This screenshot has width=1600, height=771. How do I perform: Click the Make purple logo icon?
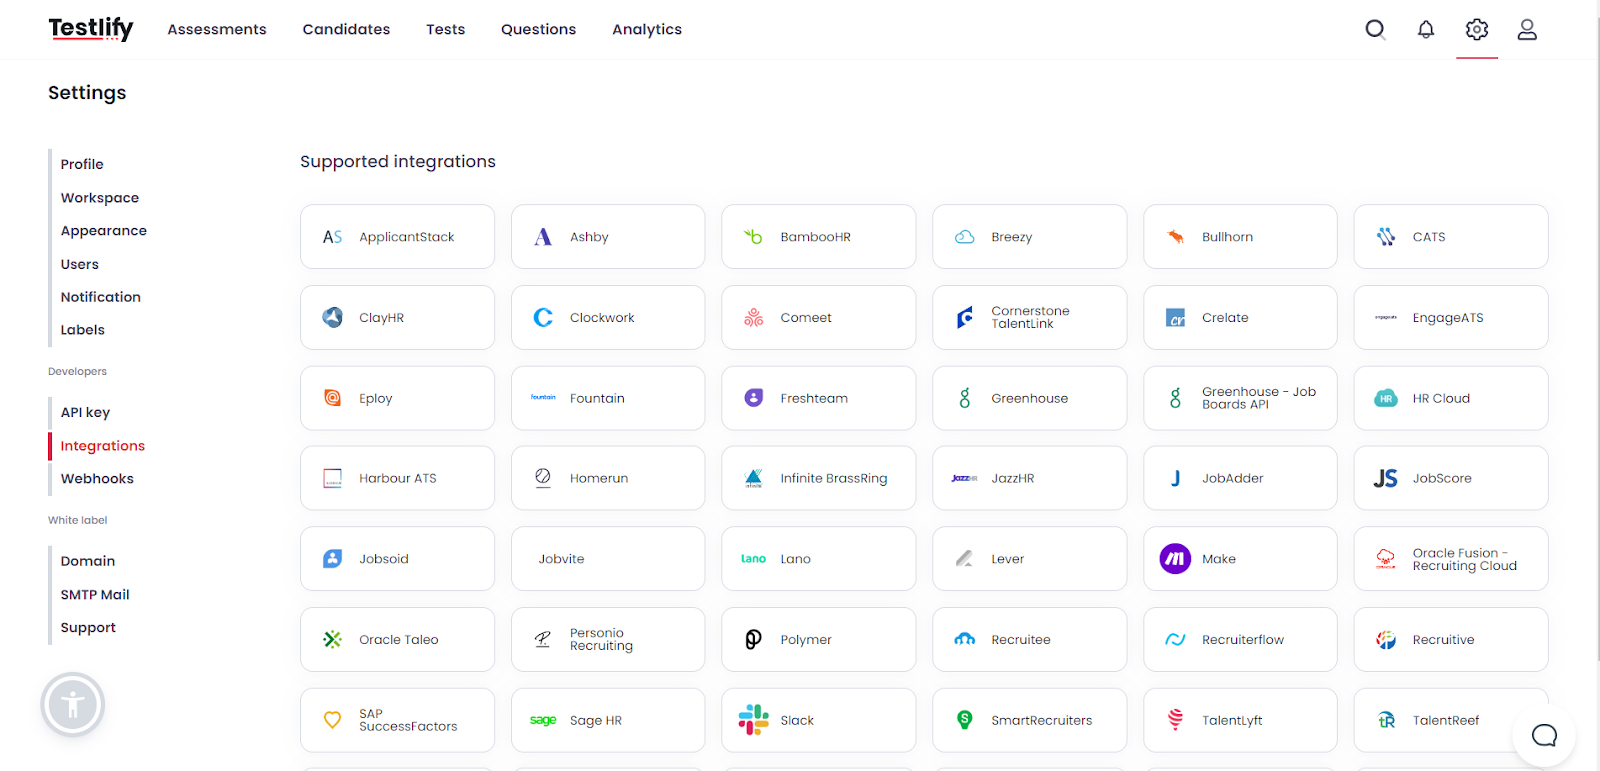[1175, 559]
